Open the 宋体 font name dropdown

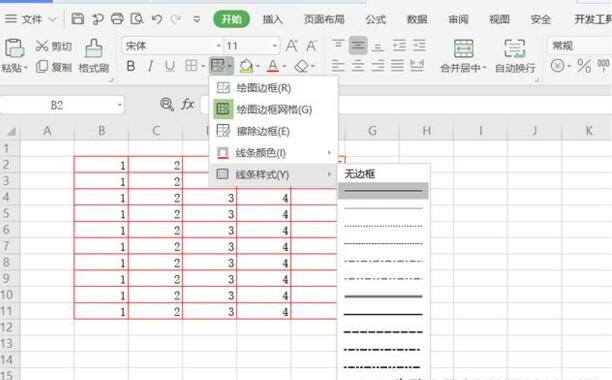219,46
